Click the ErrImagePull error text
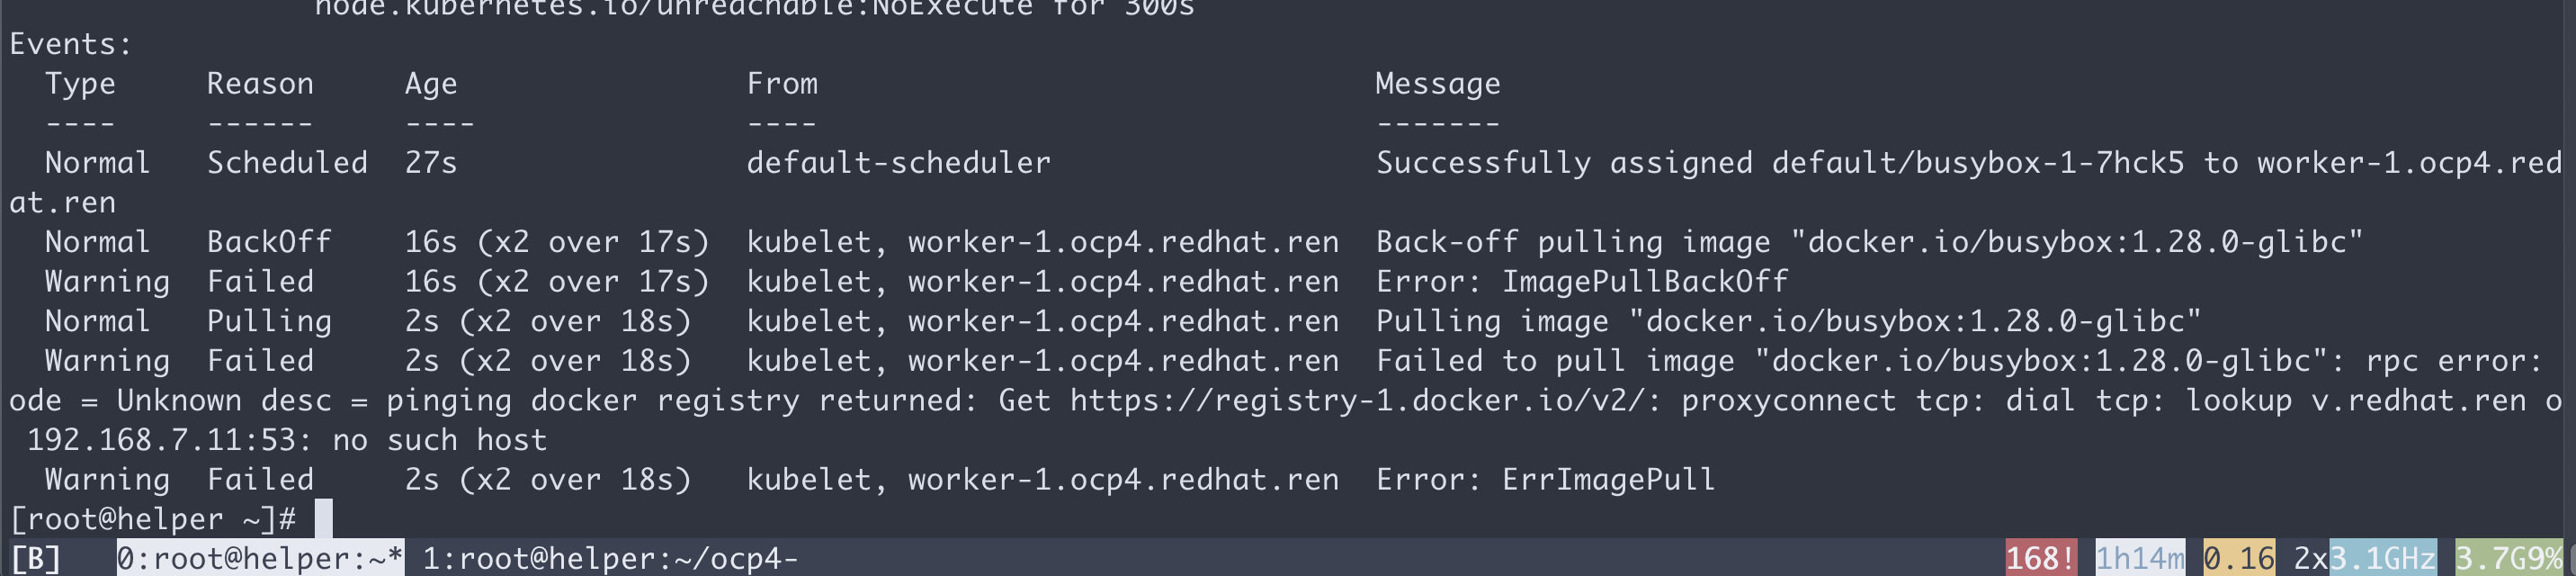2576x576 pixels. tap(1608, 480)
